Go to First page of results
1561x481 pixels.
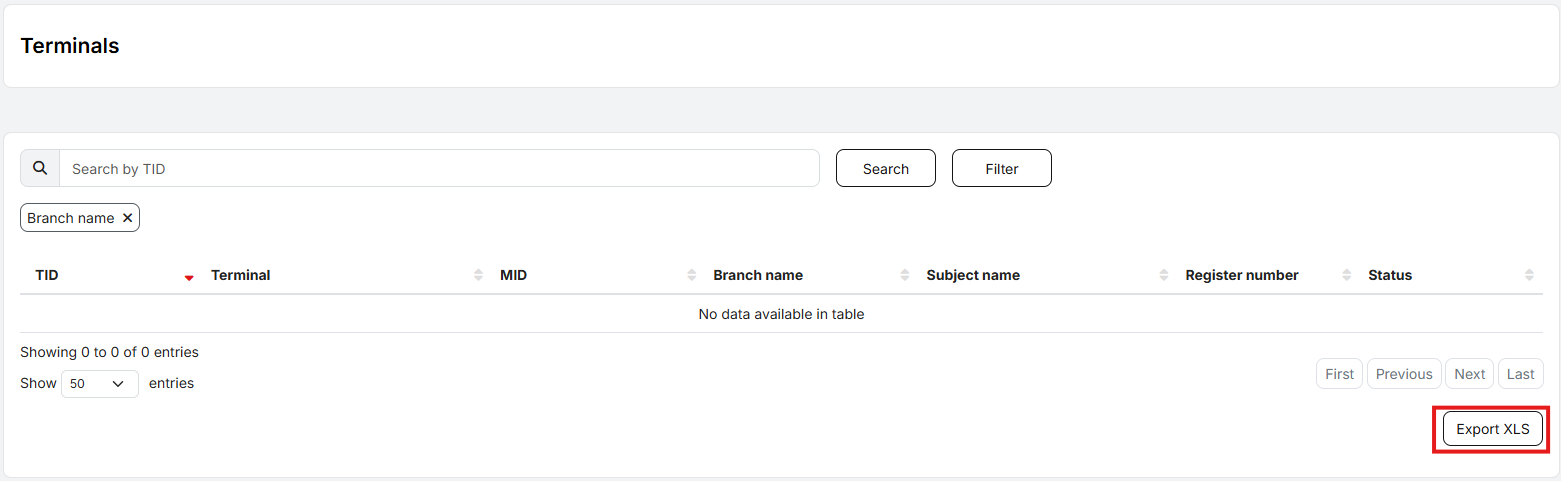(x=1339, y=374)
